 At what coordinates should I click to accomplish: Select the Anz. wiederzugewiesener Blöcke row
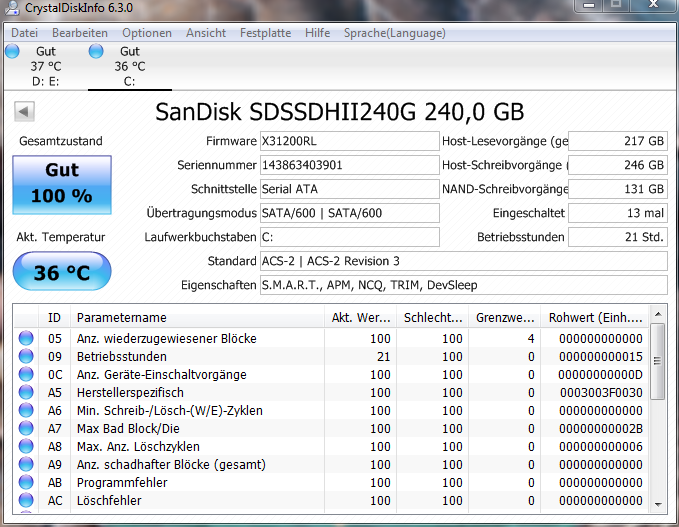click(331, 338)
